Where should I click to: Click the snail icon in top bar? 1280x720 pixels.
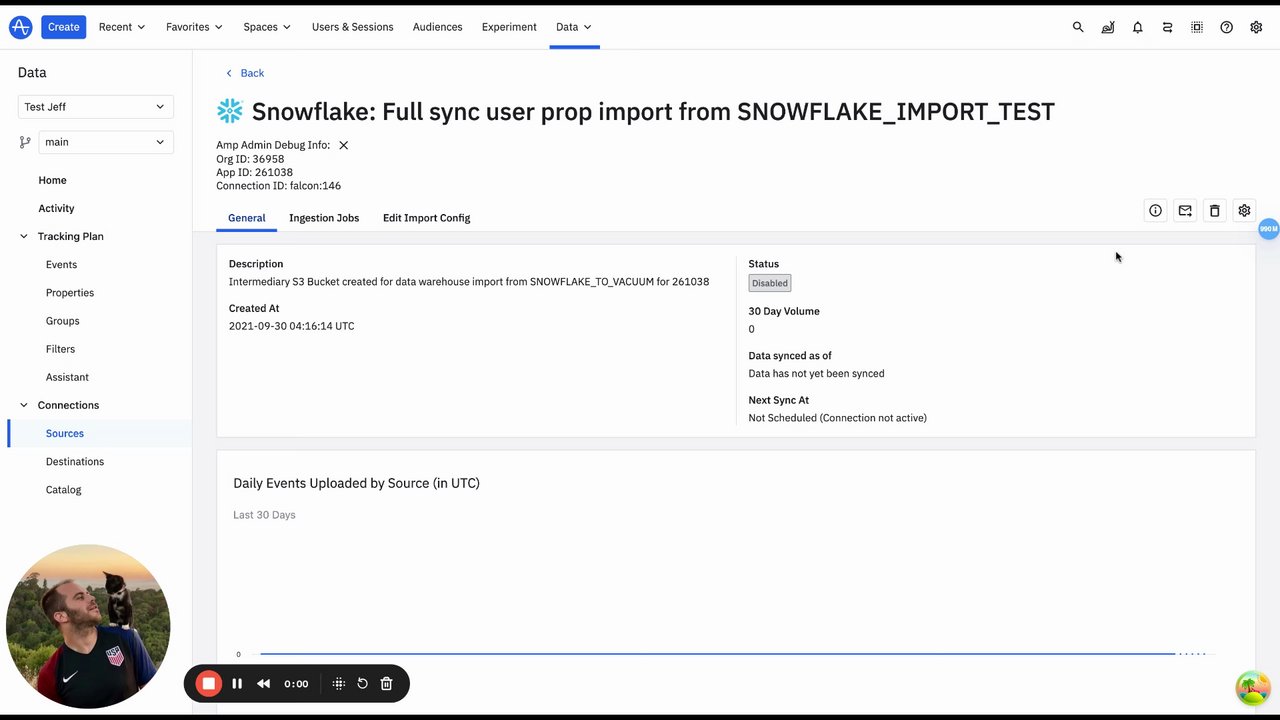(1108, 27)
